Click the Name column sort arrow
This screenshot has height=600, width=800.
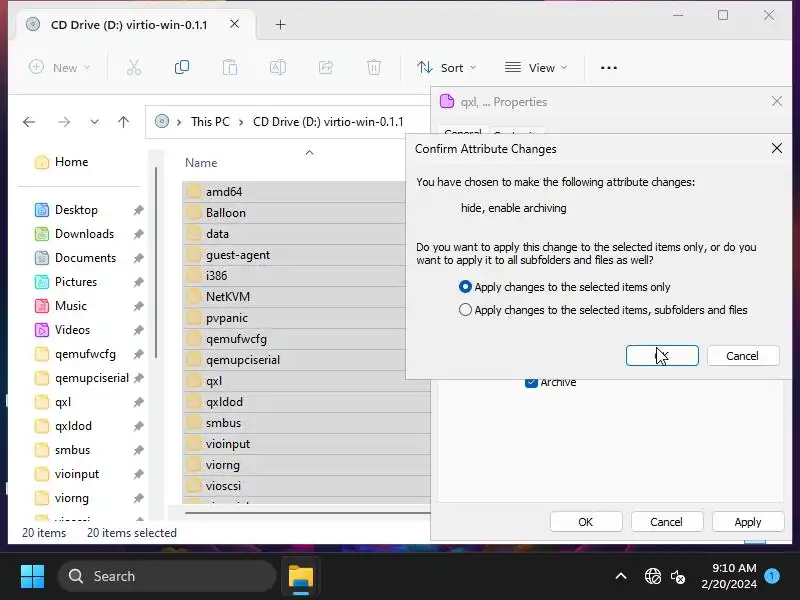309,153
